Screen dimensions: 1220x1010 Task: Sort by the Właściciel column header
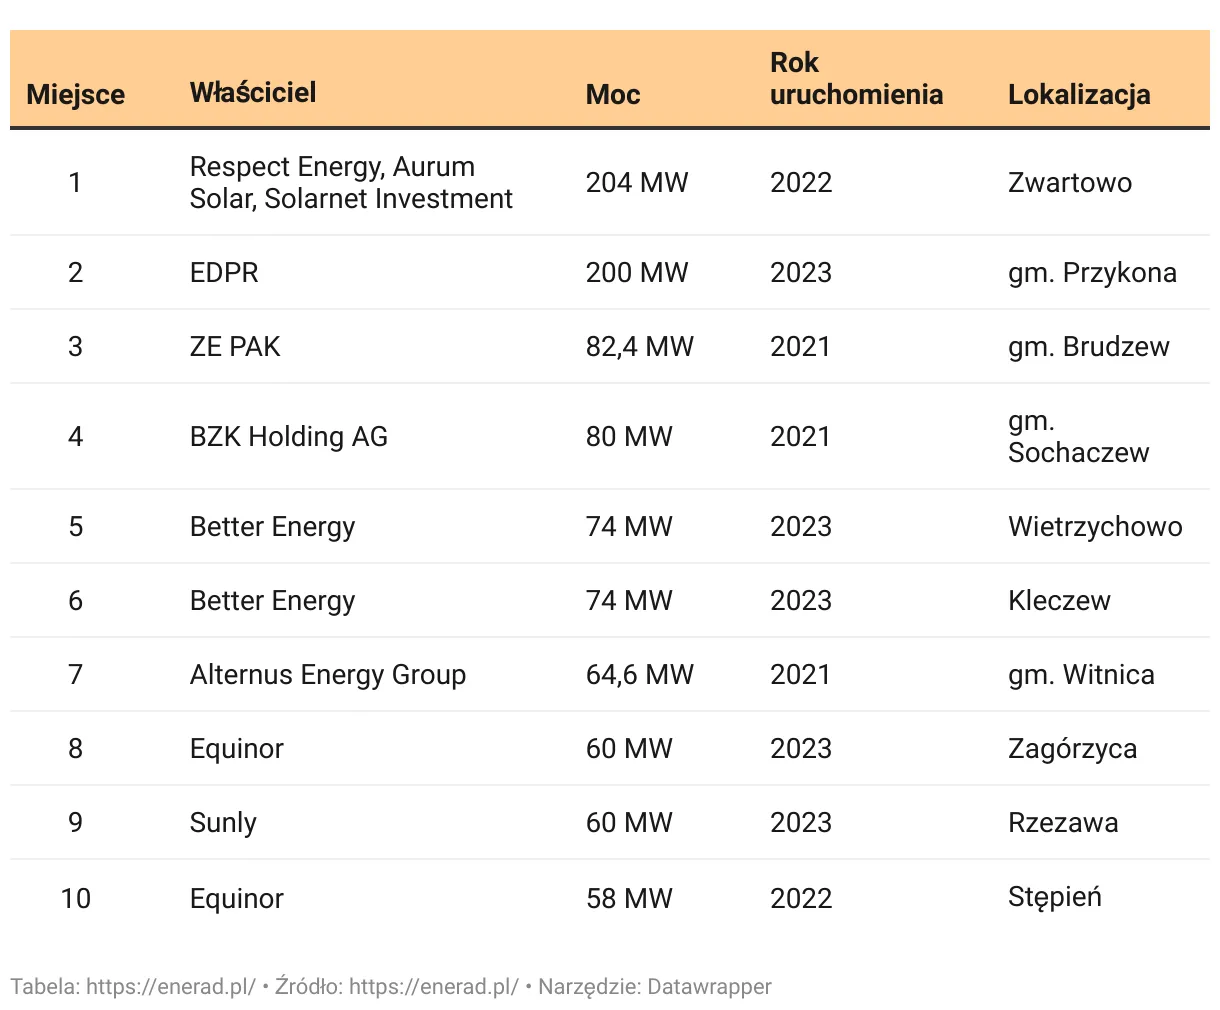(253, 93)
